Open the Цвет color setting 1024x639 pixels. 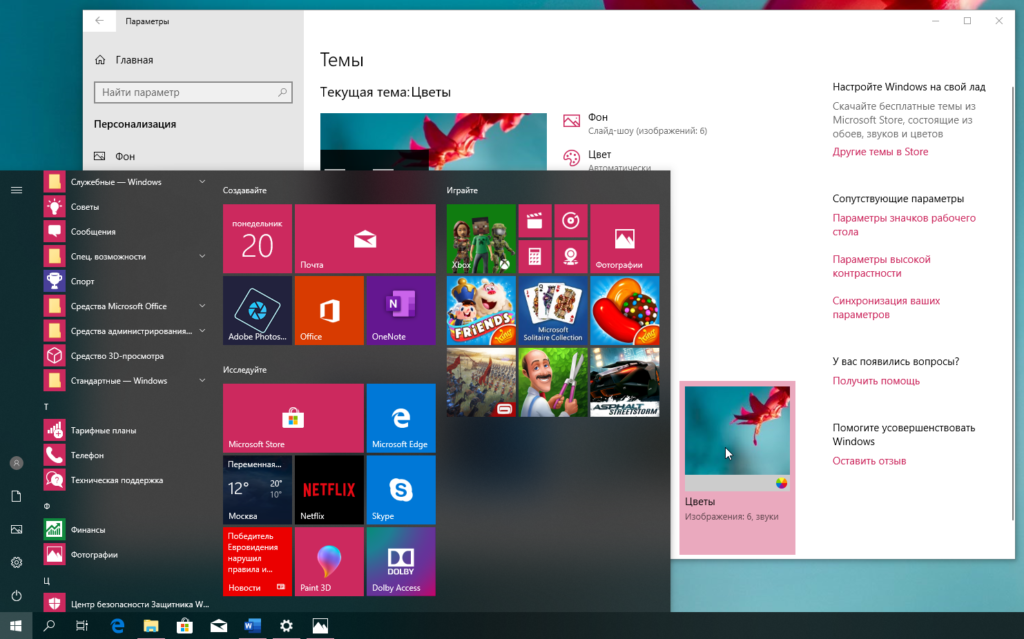pos(600,155)
